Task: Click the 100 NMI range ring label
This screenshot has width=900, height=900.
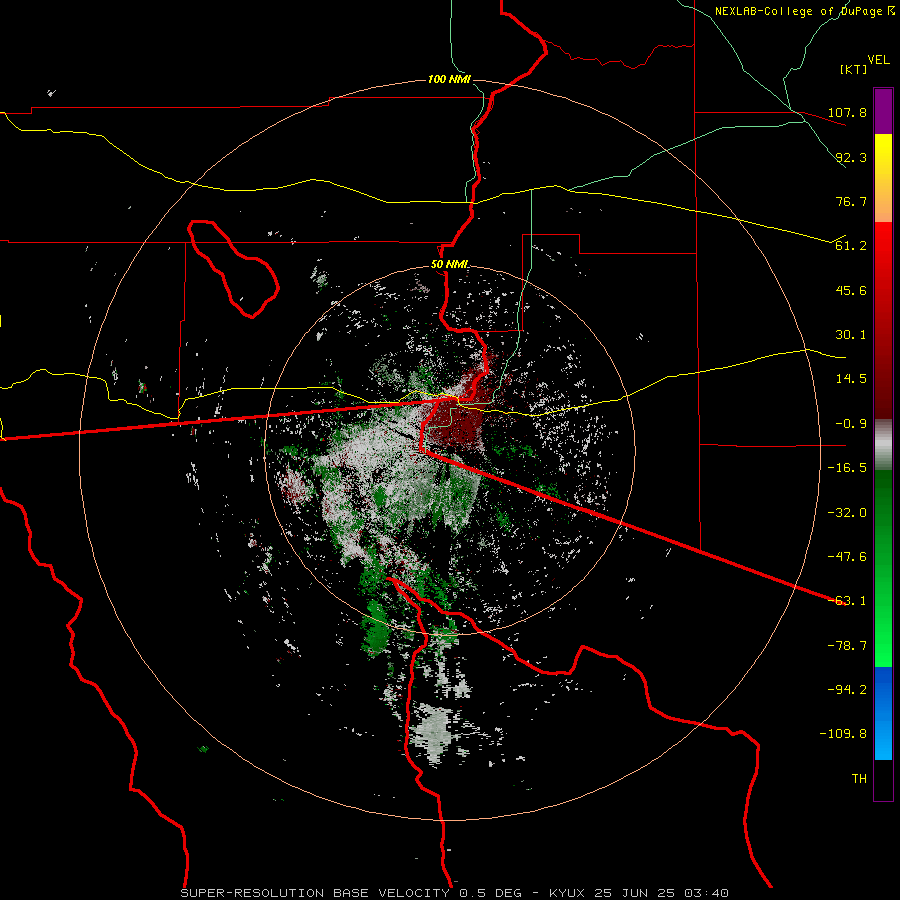Action: point(449,79)
